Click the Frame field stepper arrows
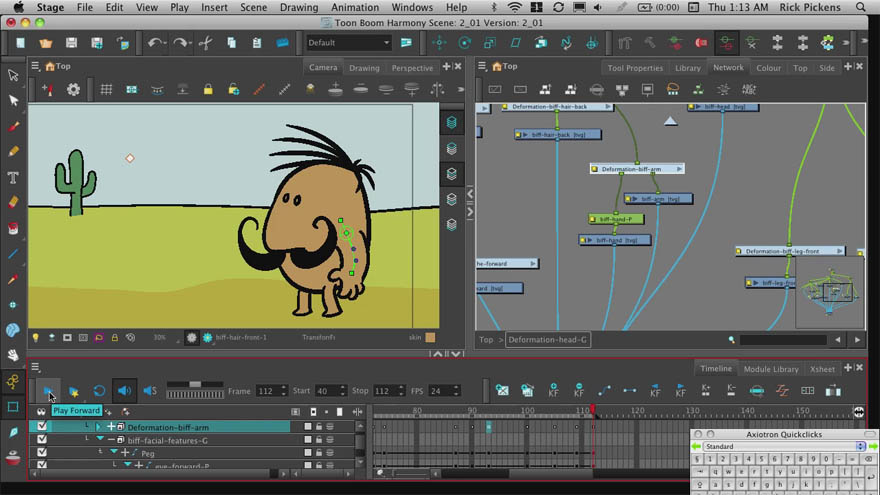The image size is (880, 495). pos(283,391)
